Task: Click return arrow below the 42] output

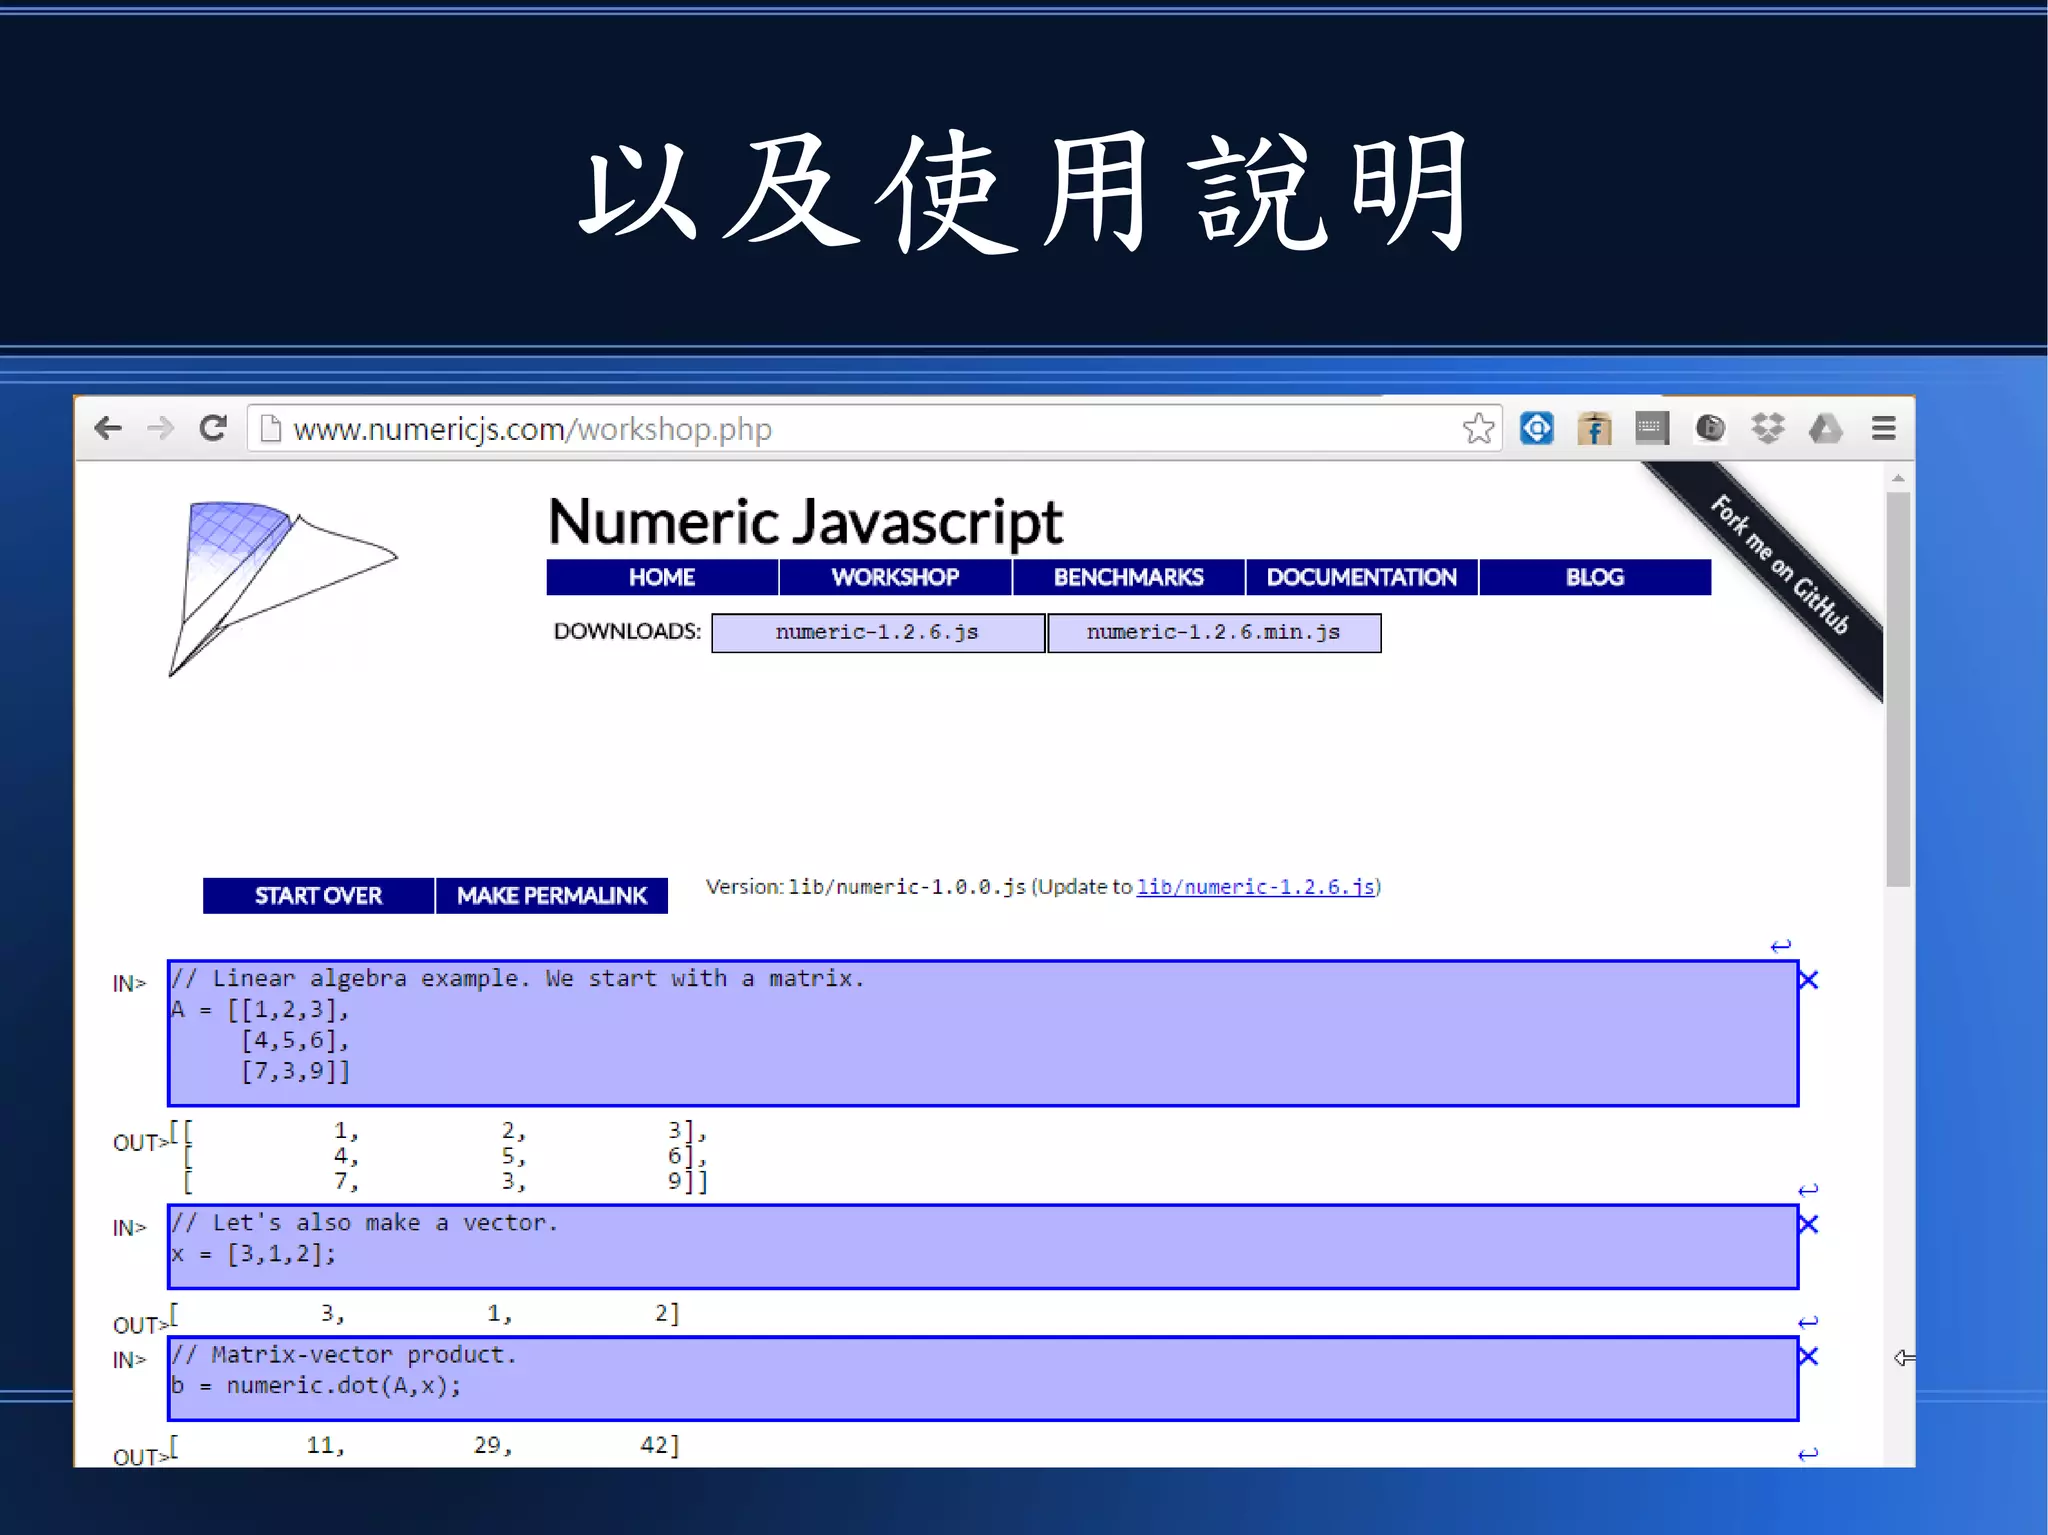Action: 1808,1454
